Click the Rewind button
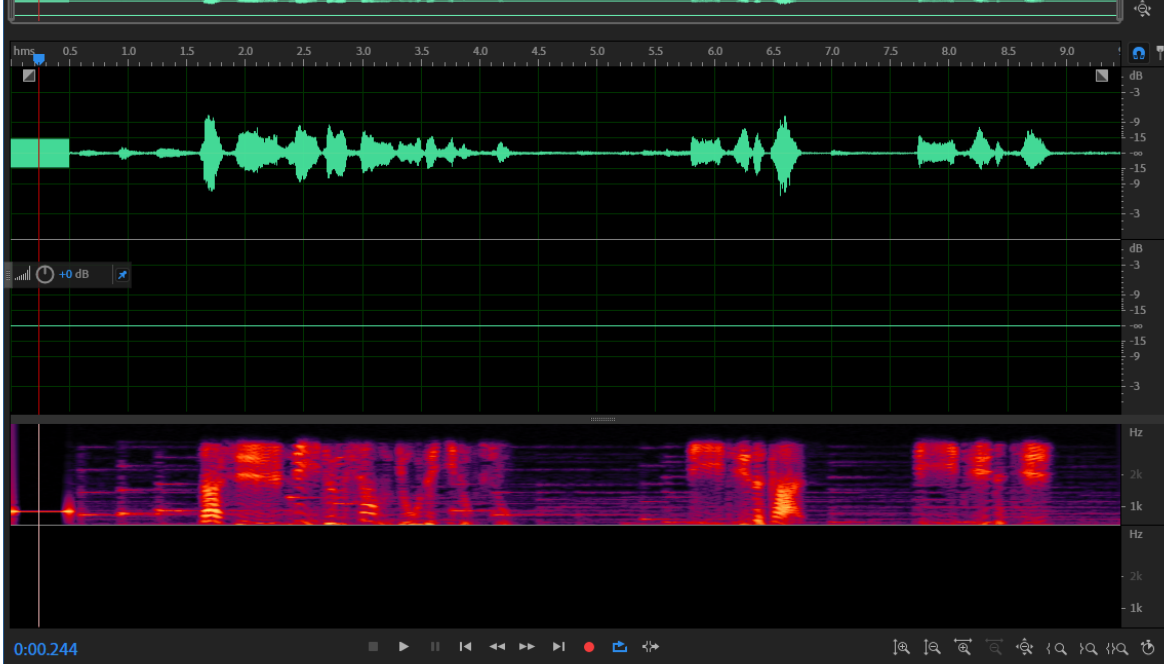1164x666 pixels. point(496,647)
